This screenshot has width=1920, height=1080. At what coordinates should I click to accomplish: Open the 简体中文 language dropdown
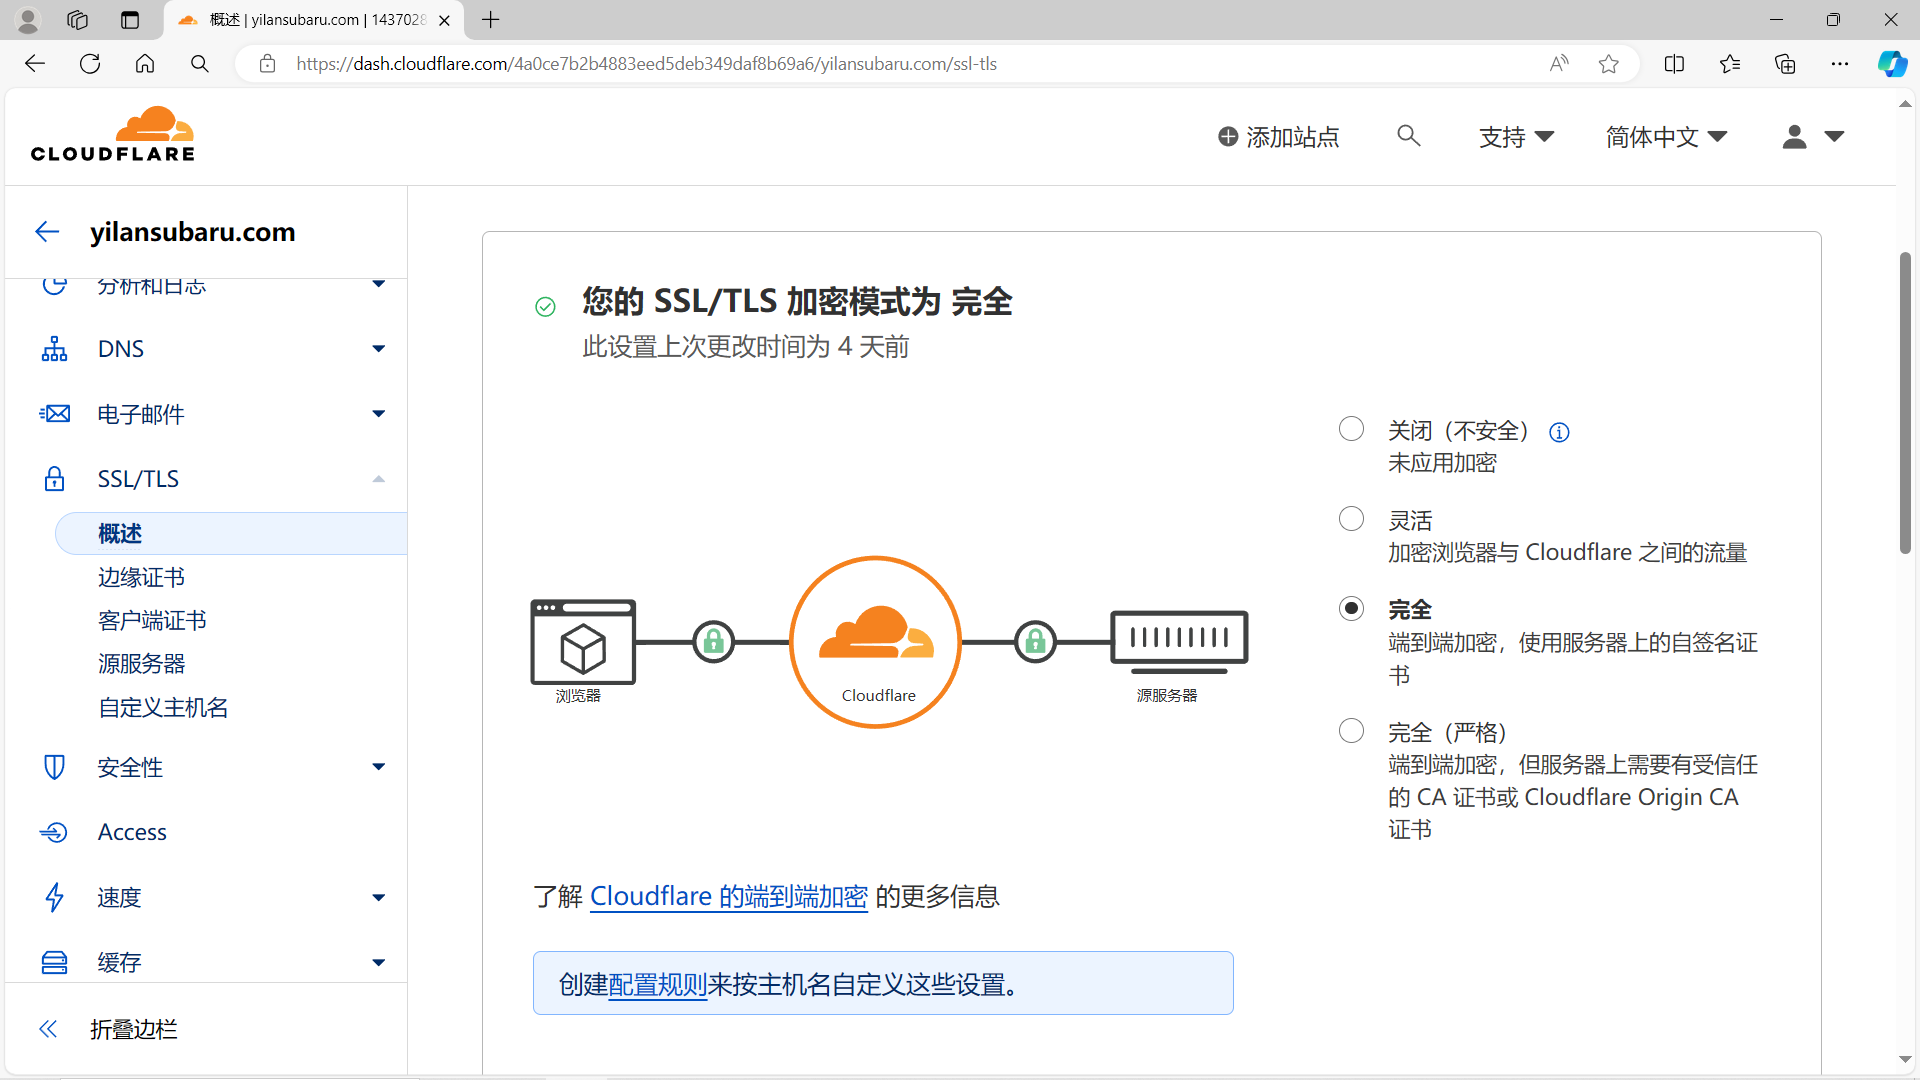click(1666, 137)
